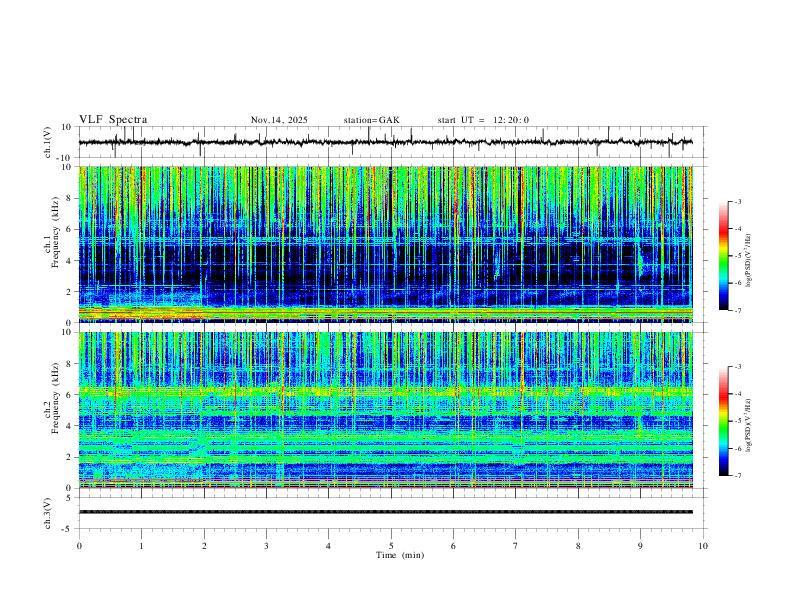
Task: Click time-axis tick label "5"
Action: click(x=391, y=546)
